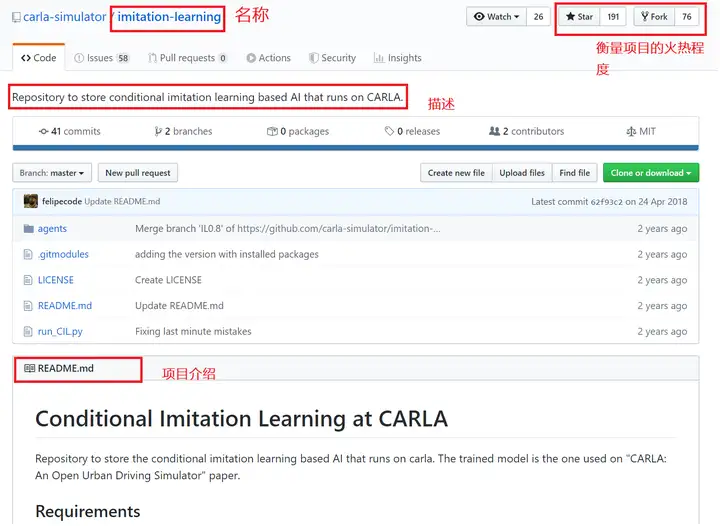720x526 pixels.
Task: Click the package box icon
Action: point(272,131)
